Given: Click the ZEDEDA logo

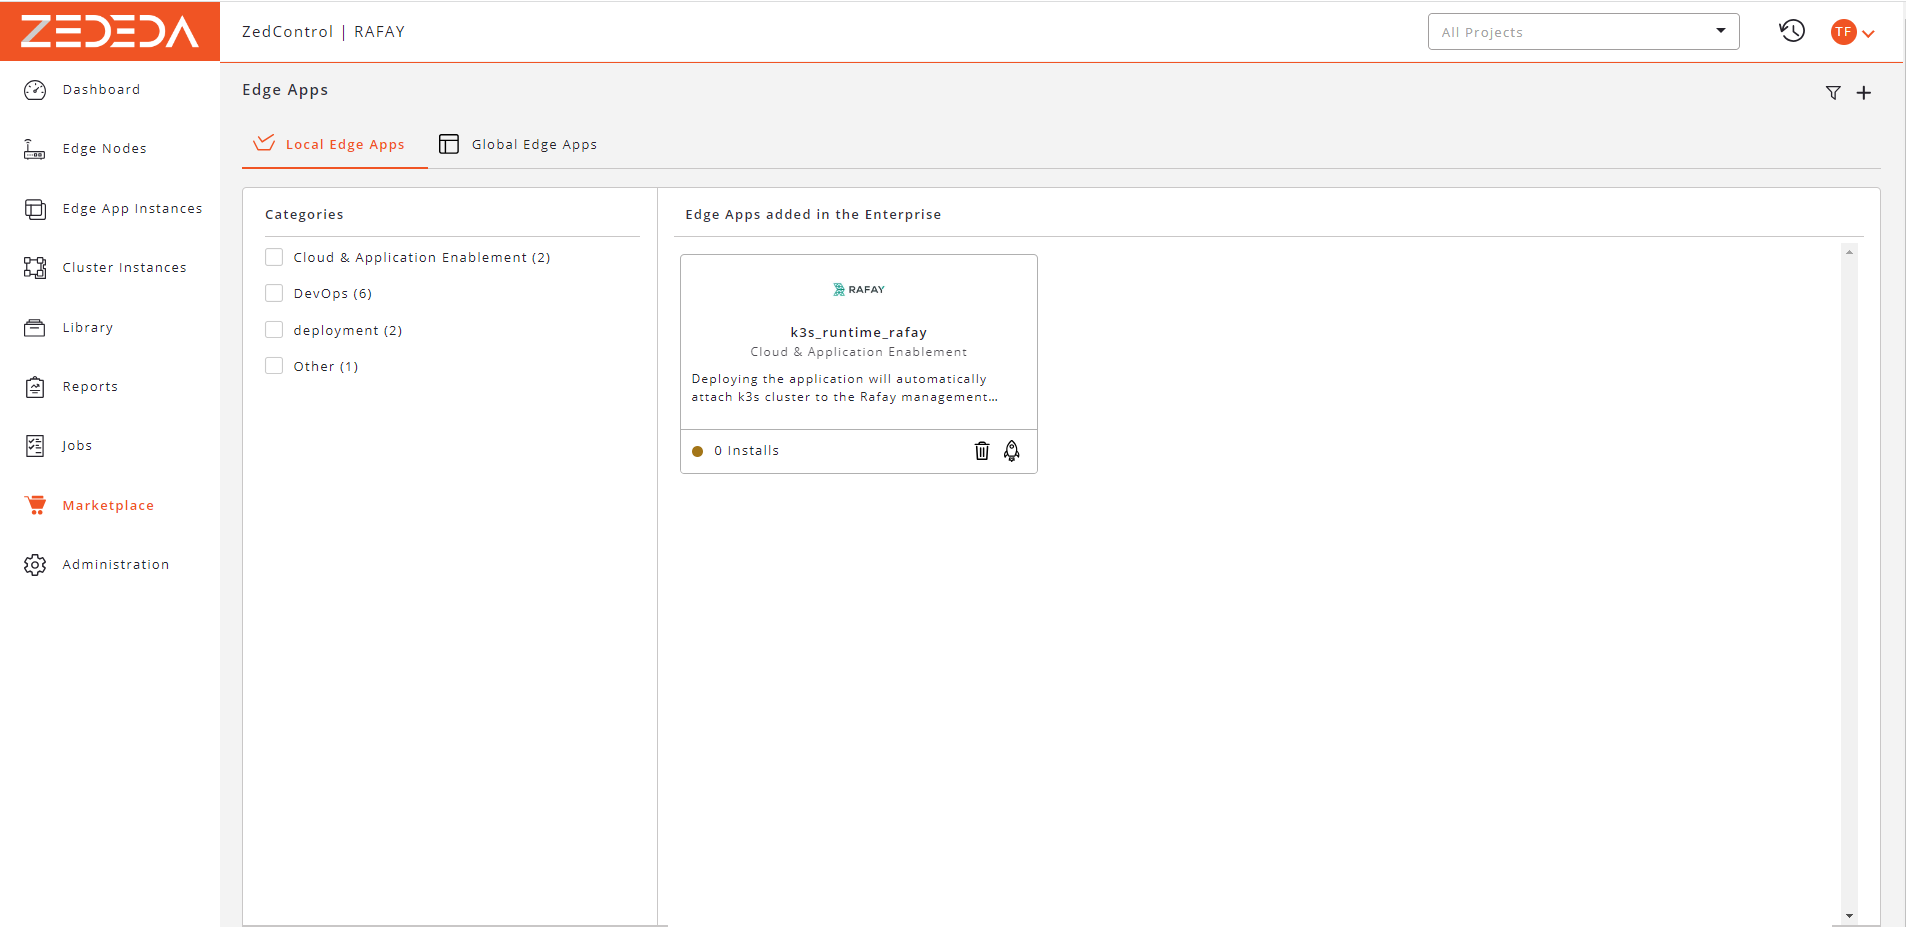Looking at the screenshot, I should click(110, 32).
